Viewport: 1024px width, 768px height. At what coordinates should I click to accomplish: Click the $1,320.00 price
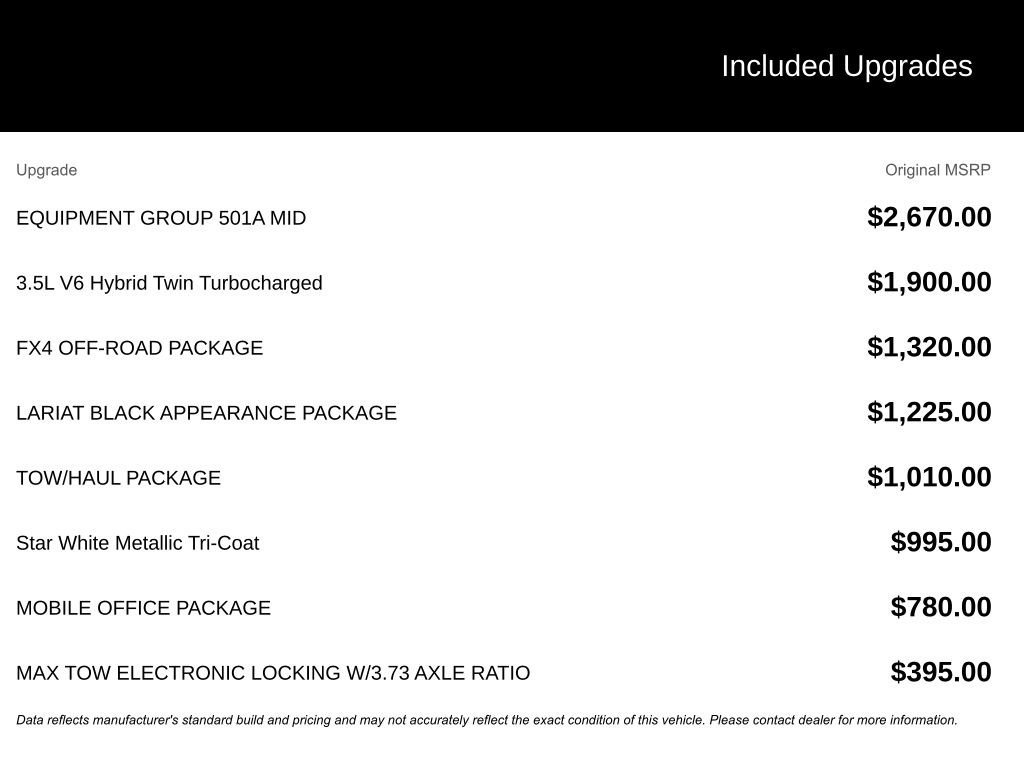tap(929, 347)
